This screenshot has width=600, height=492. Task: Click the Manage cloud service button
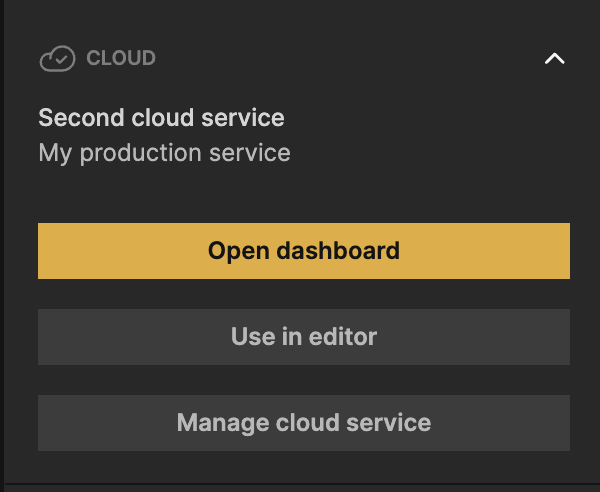tap(303, 422)
